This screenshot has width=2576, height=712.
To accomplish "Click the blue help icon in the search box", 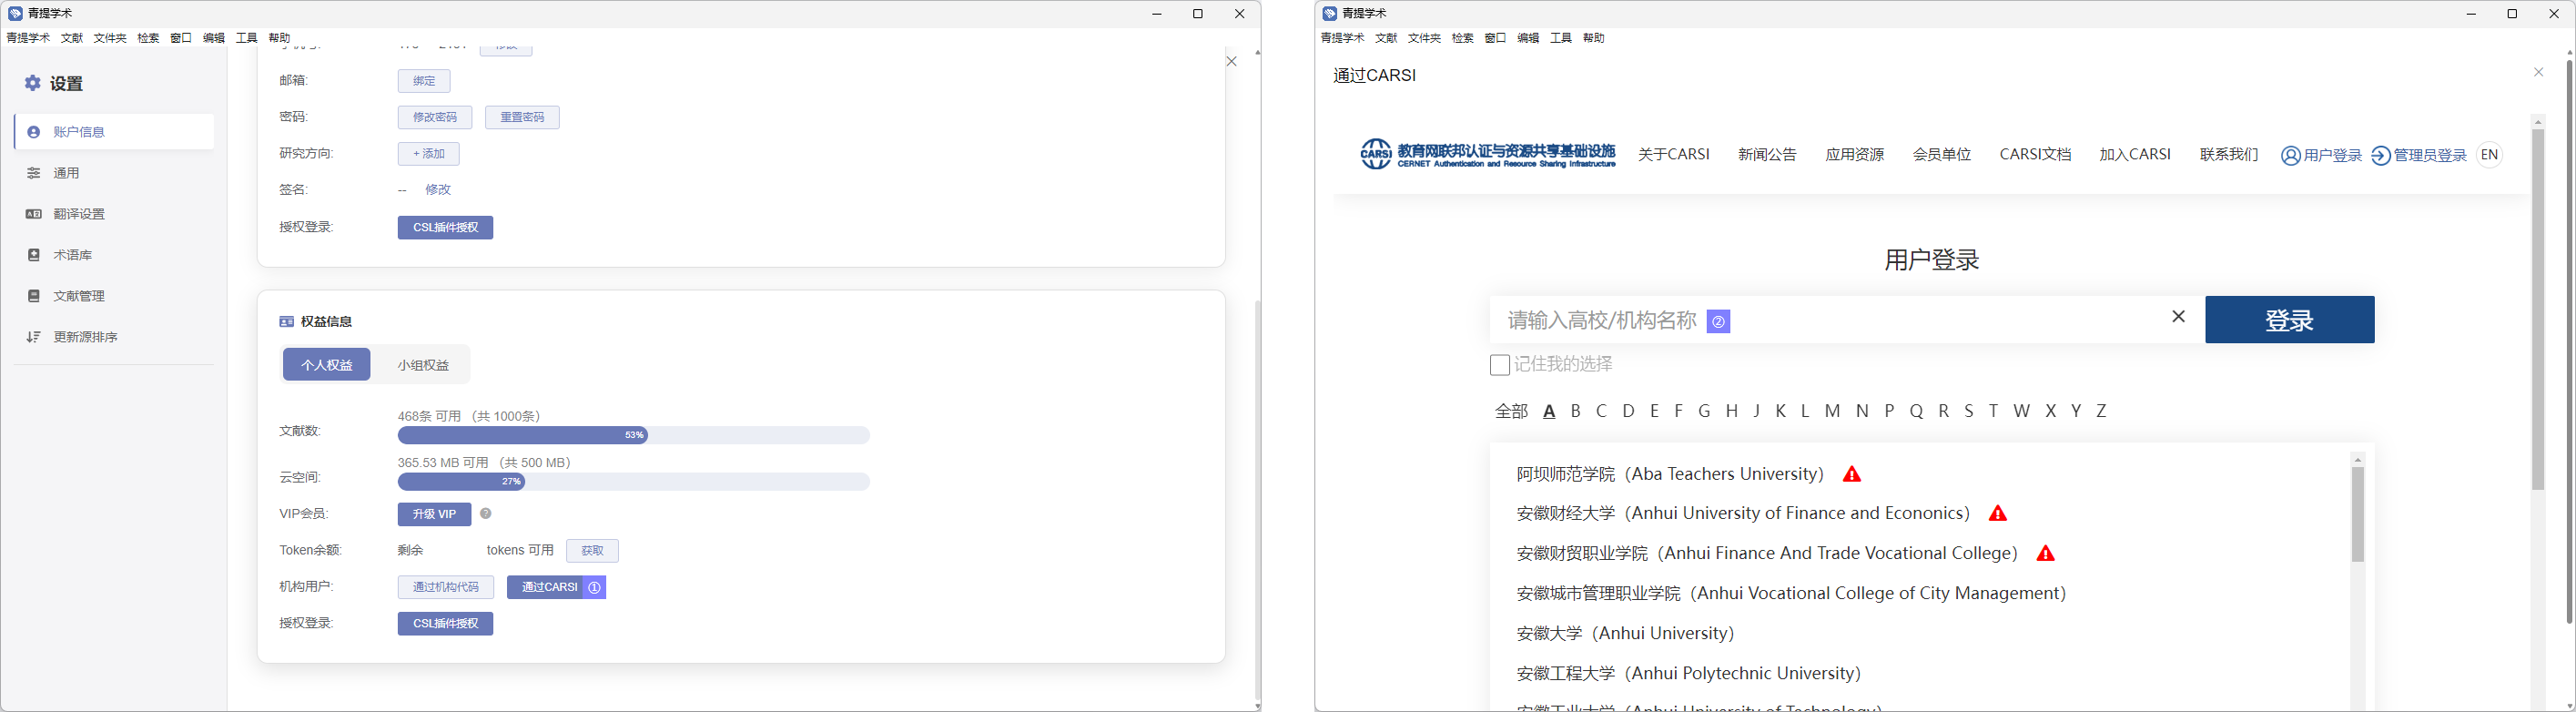I will coord(1718,321).
